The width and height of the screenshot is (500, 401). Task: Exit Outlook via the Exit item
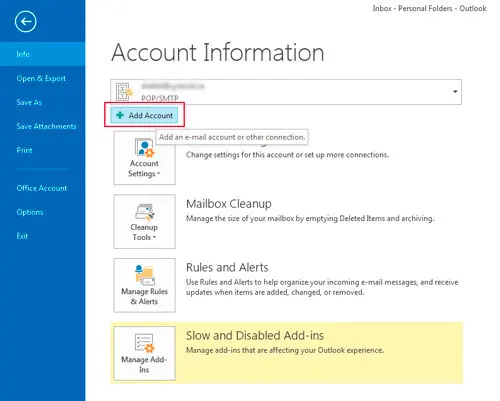[22, 236]
